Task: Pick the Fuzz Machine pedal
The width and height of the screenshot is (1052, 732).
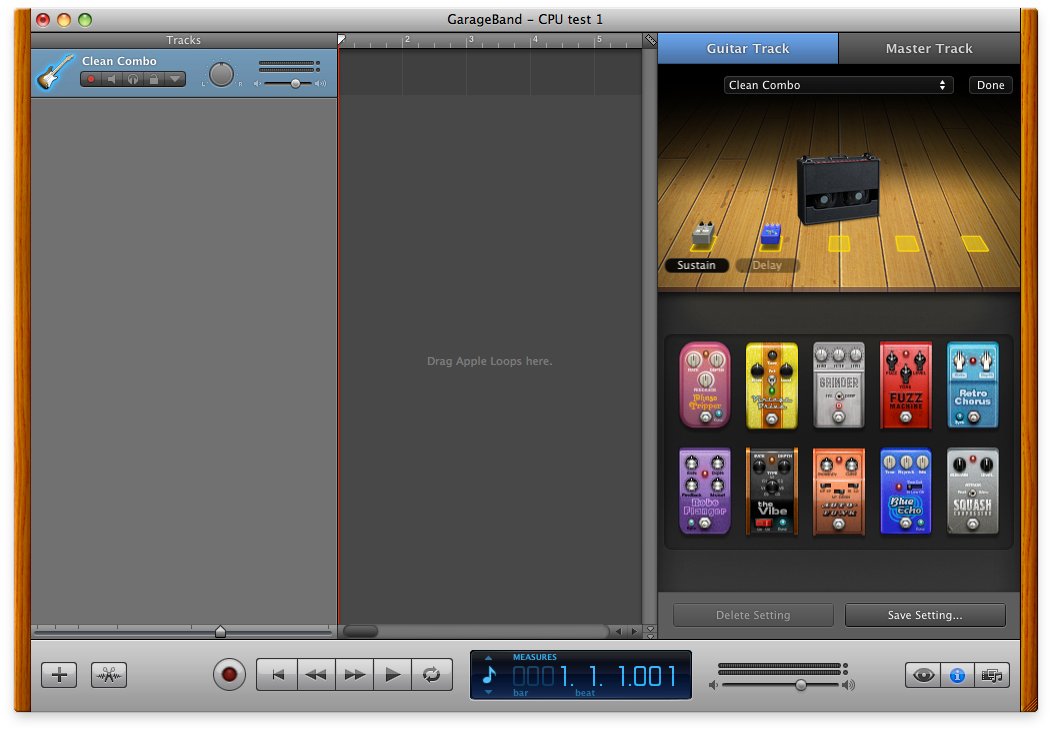Action: pyautogui.click(x=906, y=385)
